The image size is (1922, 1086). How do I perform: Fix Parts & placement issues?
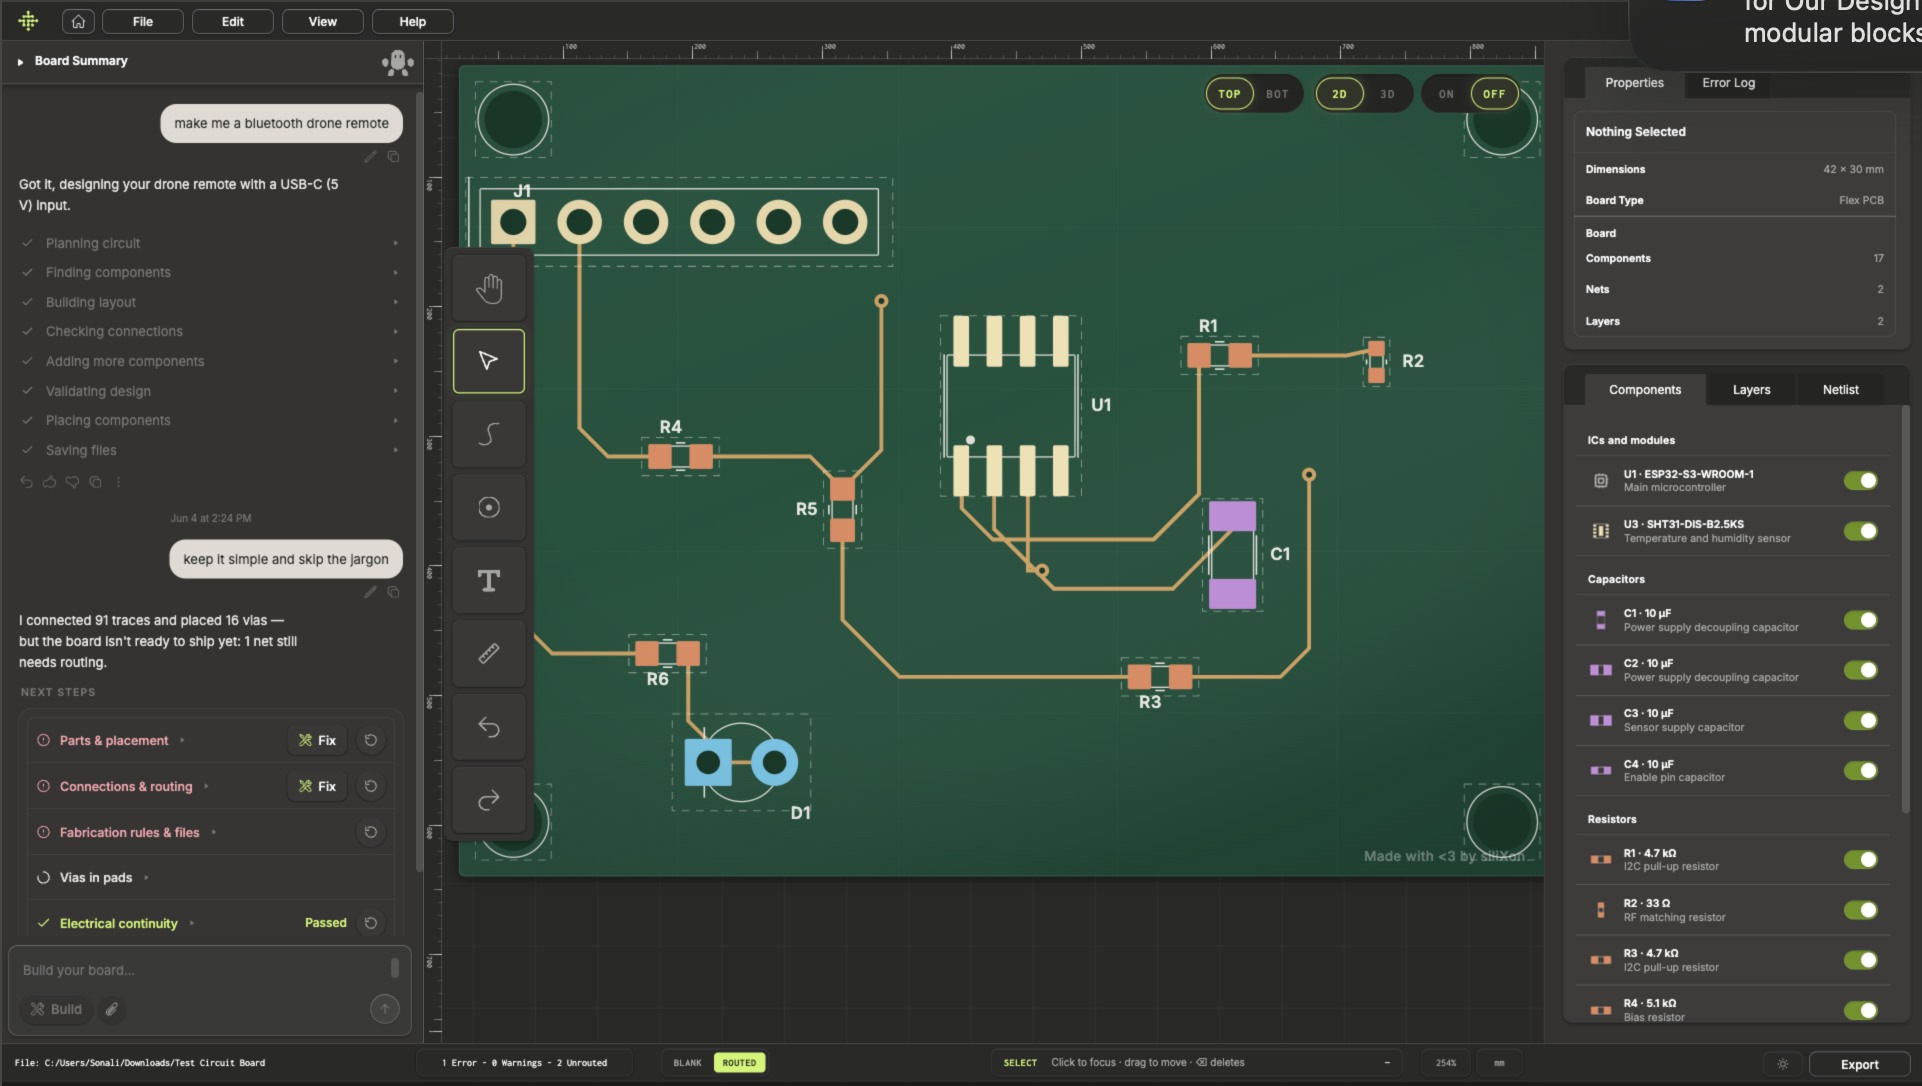(x=318, y=740)
